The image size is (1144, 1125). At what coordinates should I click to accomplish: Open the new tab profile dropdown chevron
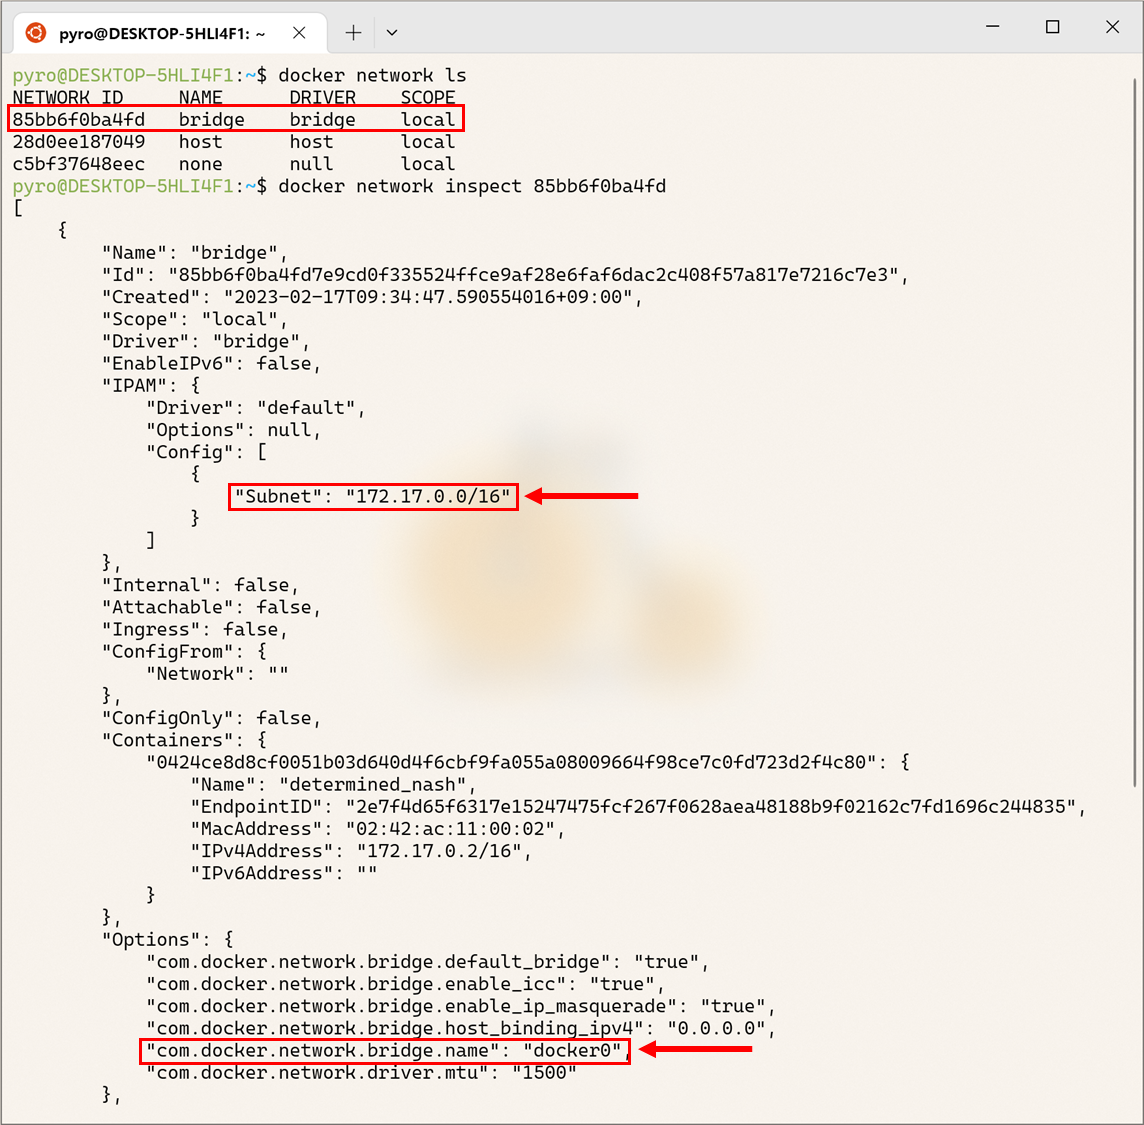coord(392,33)
